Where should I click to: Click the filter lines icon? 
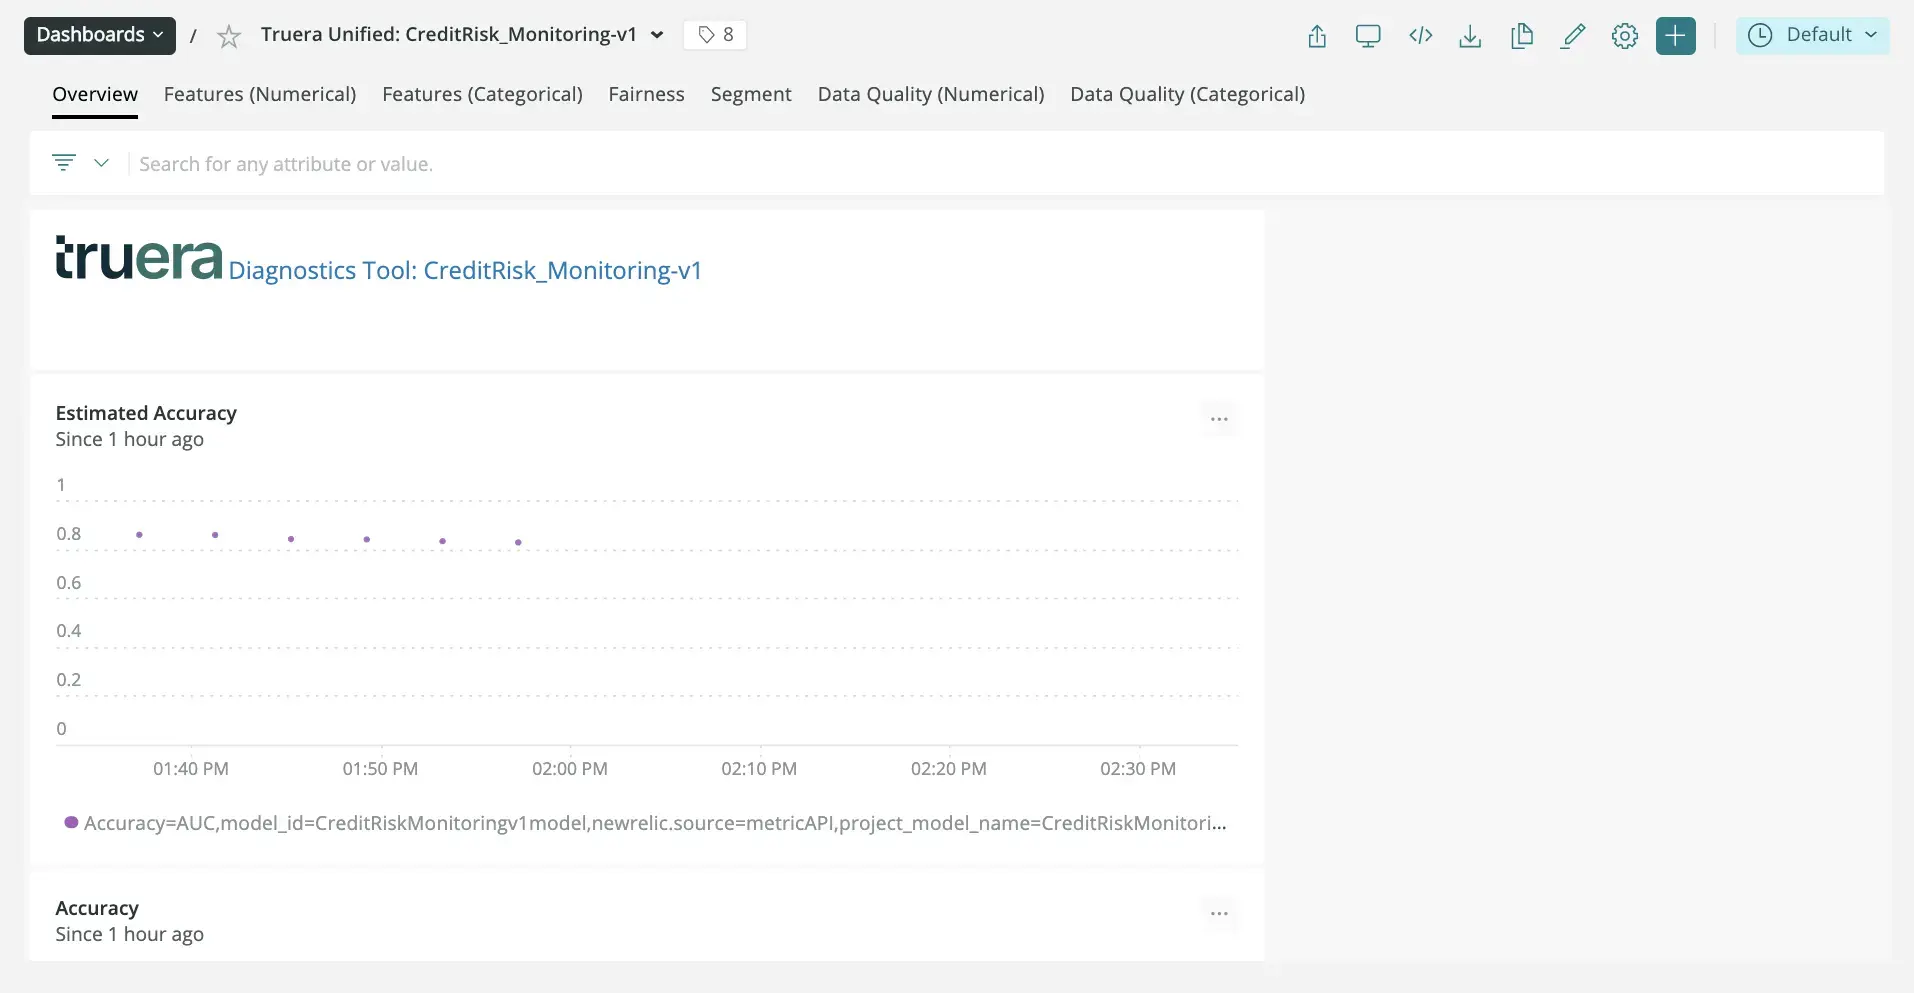tap(64, 162)
